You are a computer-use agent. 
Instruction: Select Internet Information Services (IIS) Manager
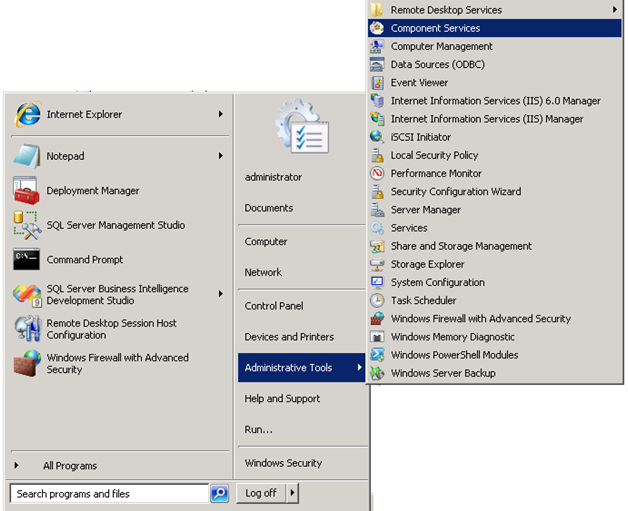tap(495, 119)
